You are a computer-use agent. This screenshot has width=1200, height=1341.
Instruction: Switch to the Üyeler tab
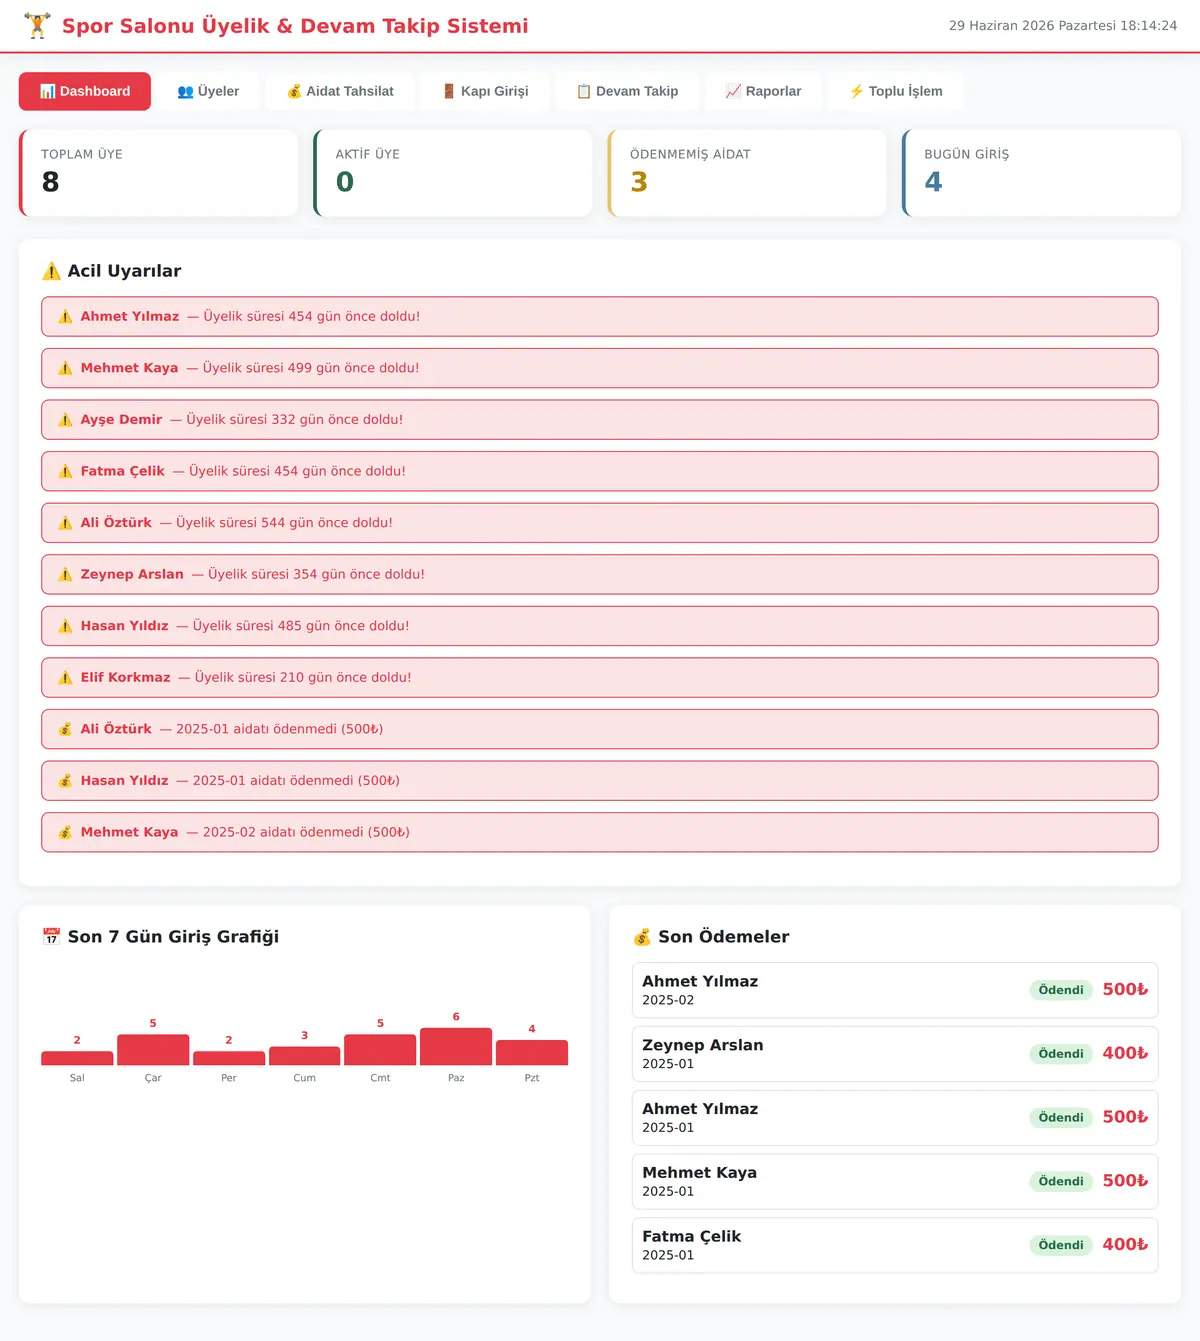coord(208,91)
